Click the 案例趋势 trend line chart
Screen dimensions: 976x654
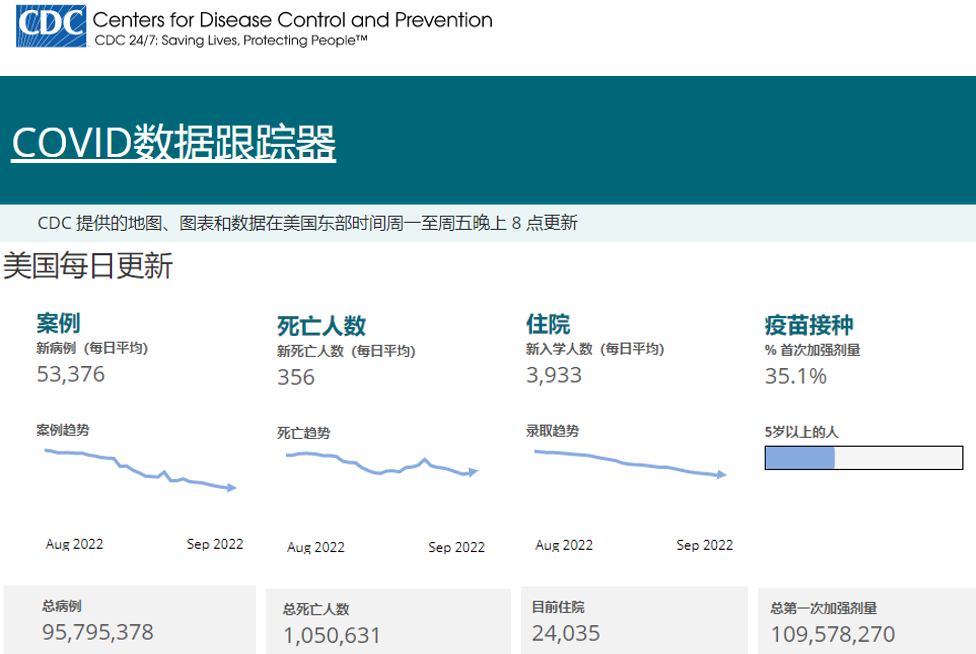point(141,470)
